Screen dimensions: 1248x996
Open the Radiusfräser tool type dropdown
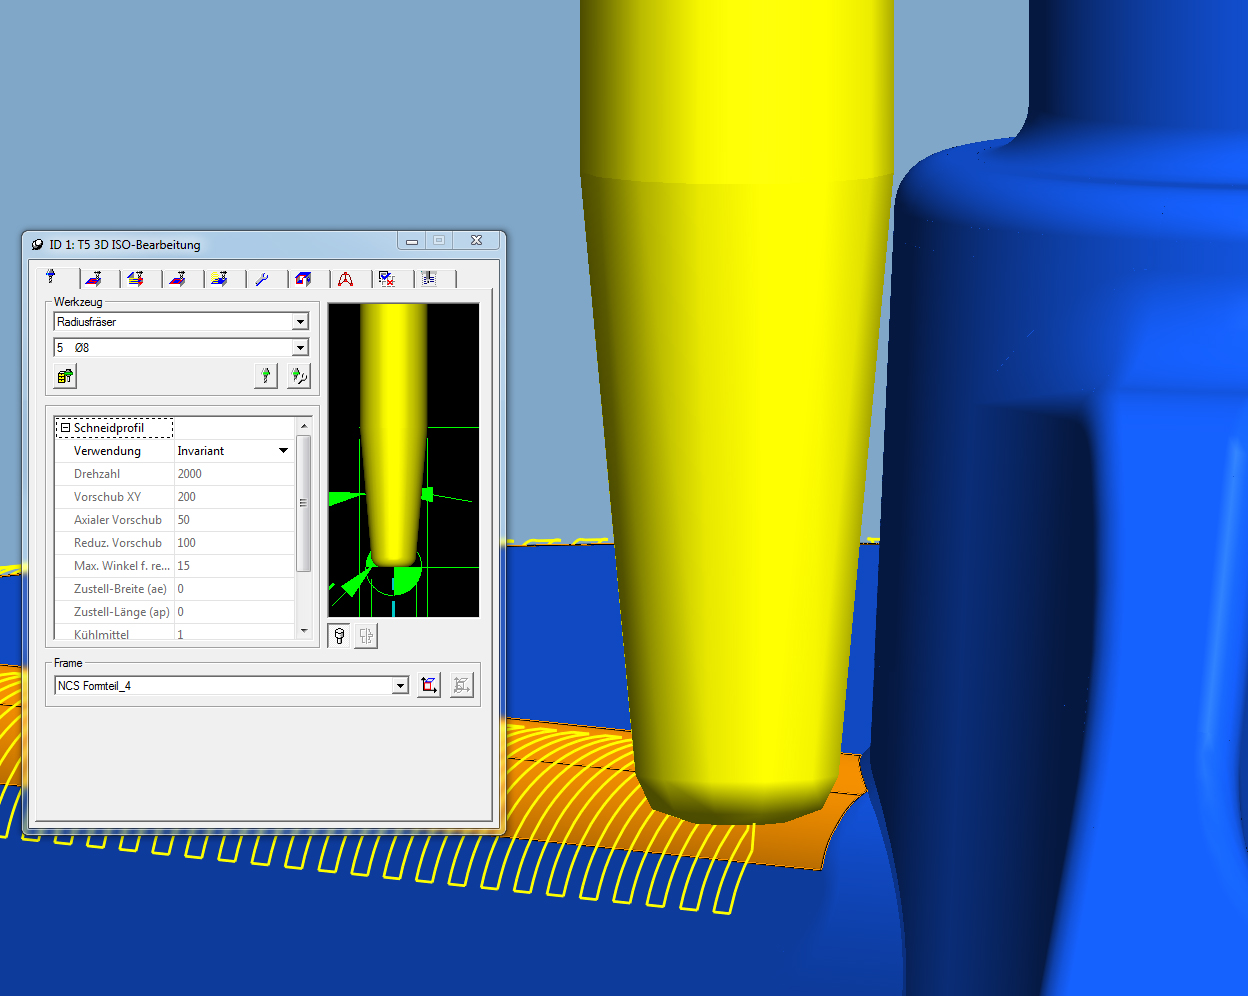coord(300,322)
